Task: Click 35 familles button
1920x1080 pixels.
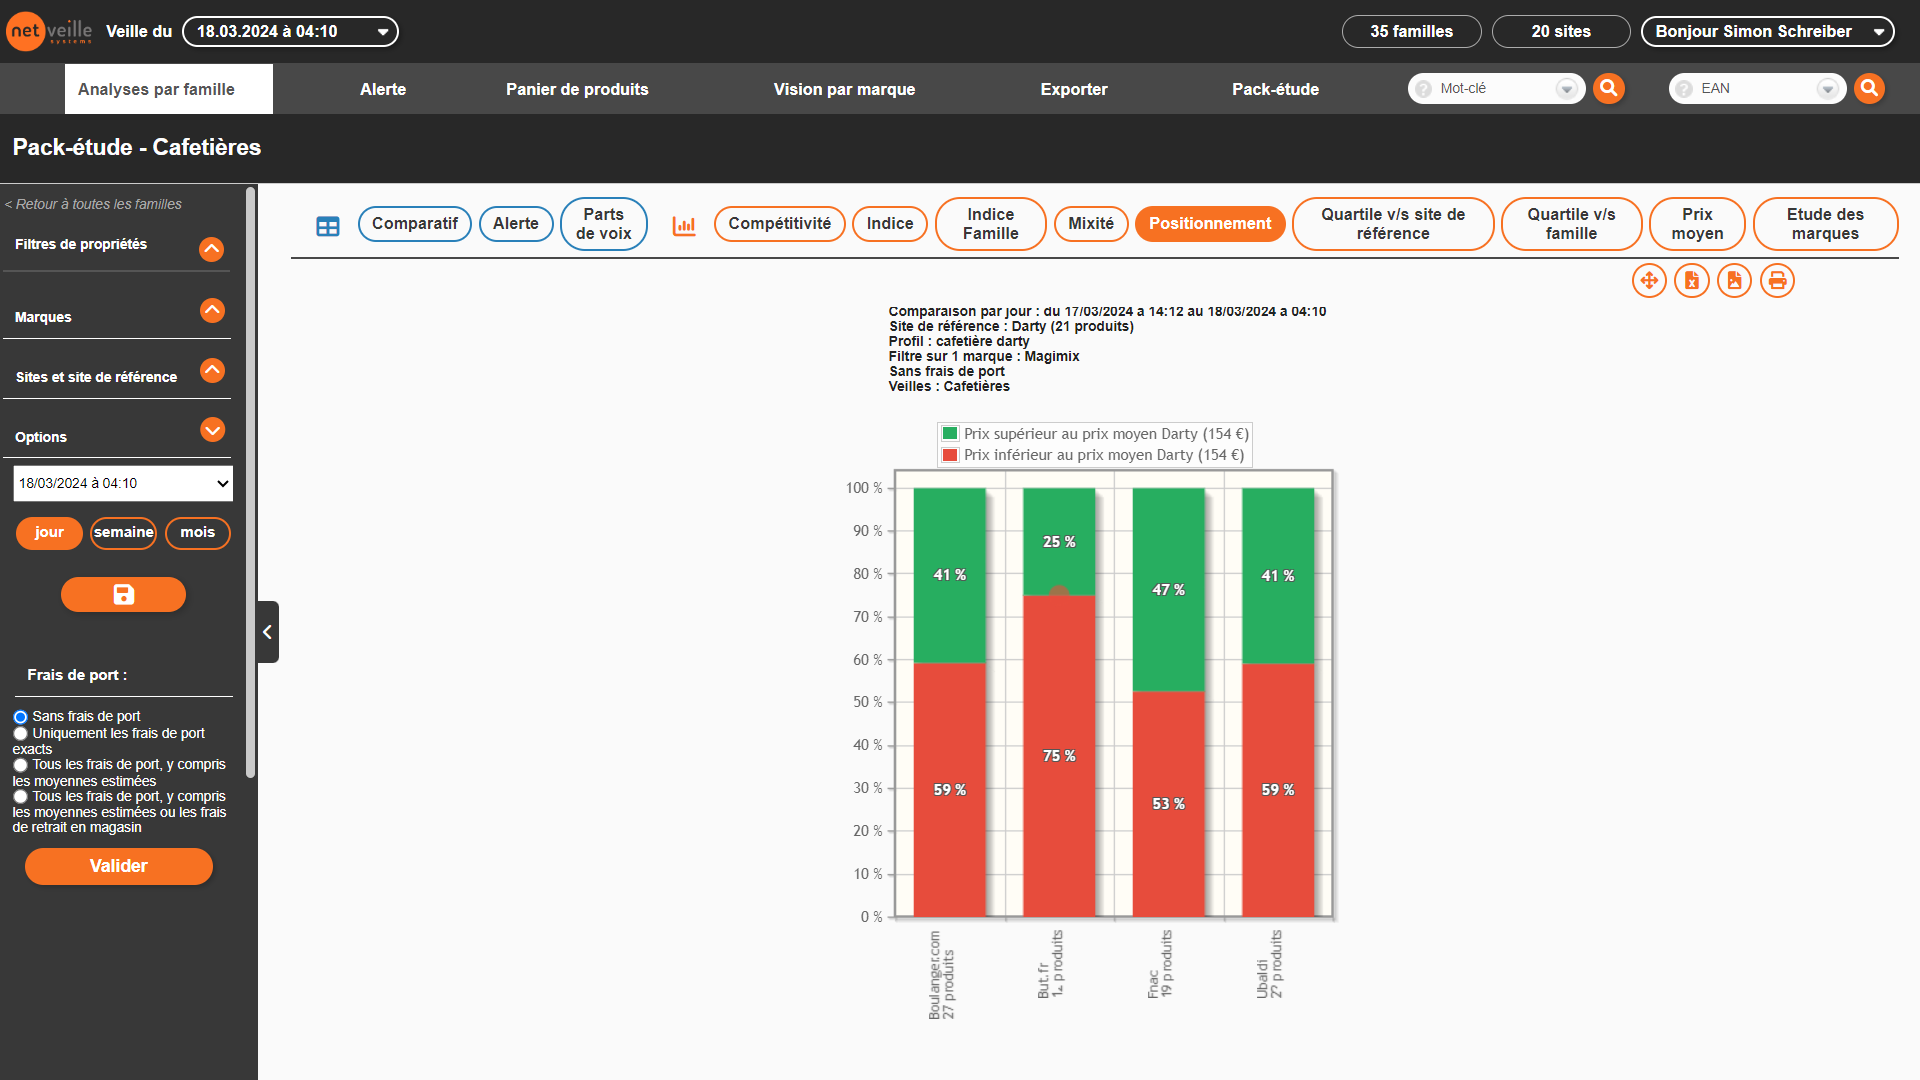Action: (x=1412, y=31)
